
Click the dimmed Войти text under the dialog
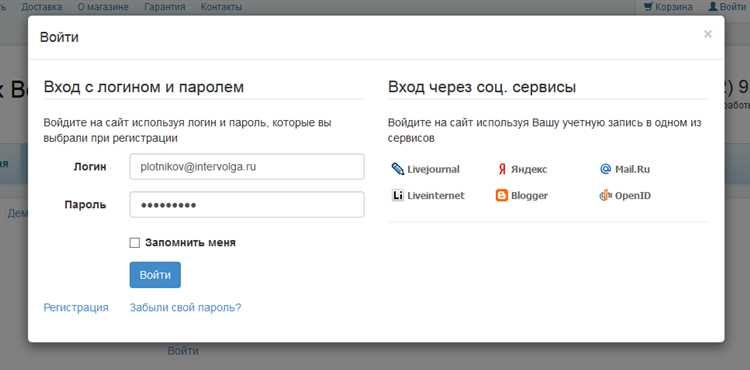(x=183, y=351)
